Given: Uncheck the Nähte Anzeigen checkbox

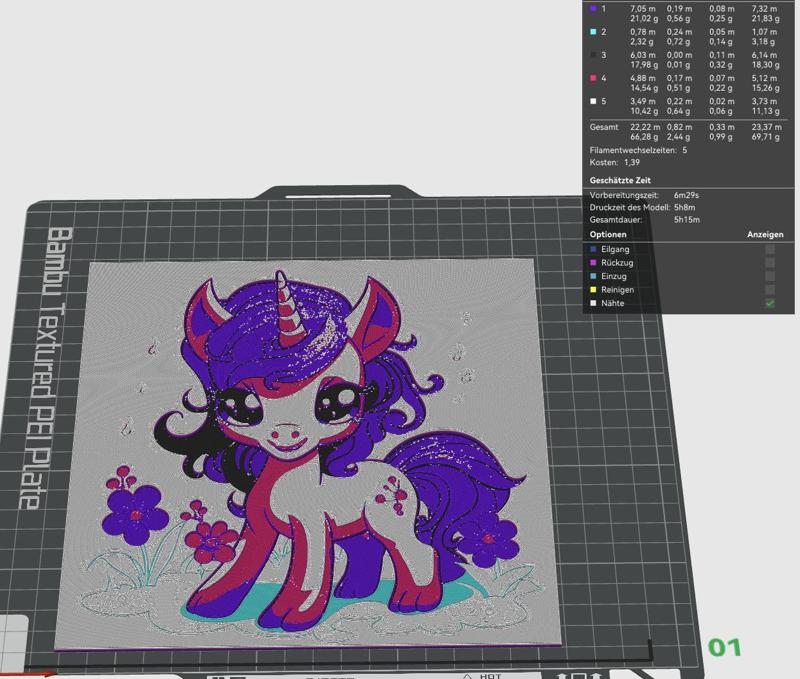Looking at the screenshot, I should 770,302.
